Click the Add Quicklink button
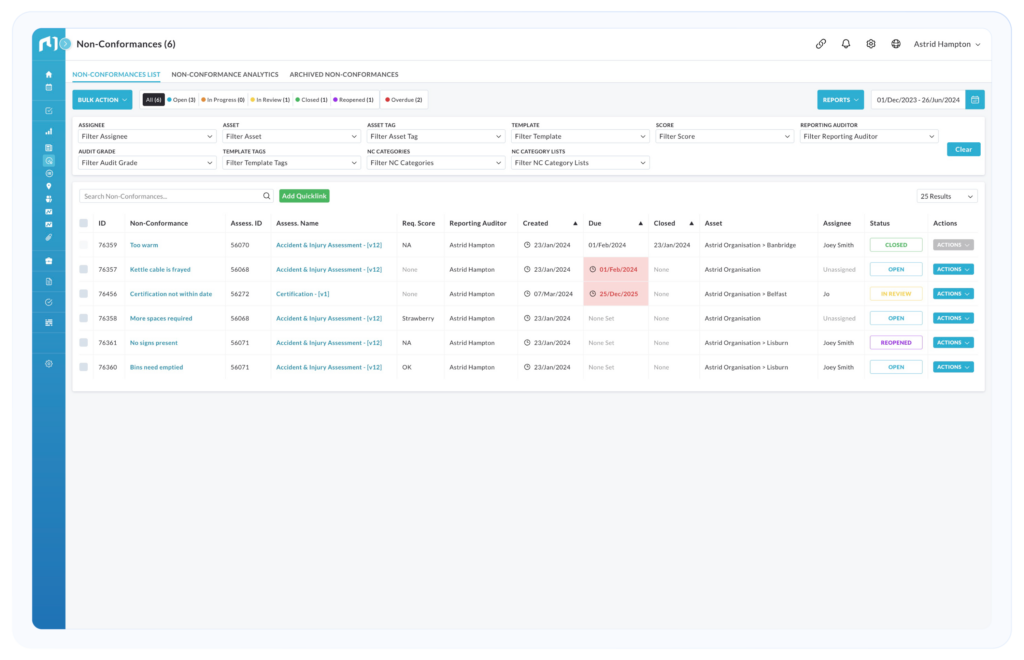Viewport: 1024px width, 660px height. pos(304,196)
